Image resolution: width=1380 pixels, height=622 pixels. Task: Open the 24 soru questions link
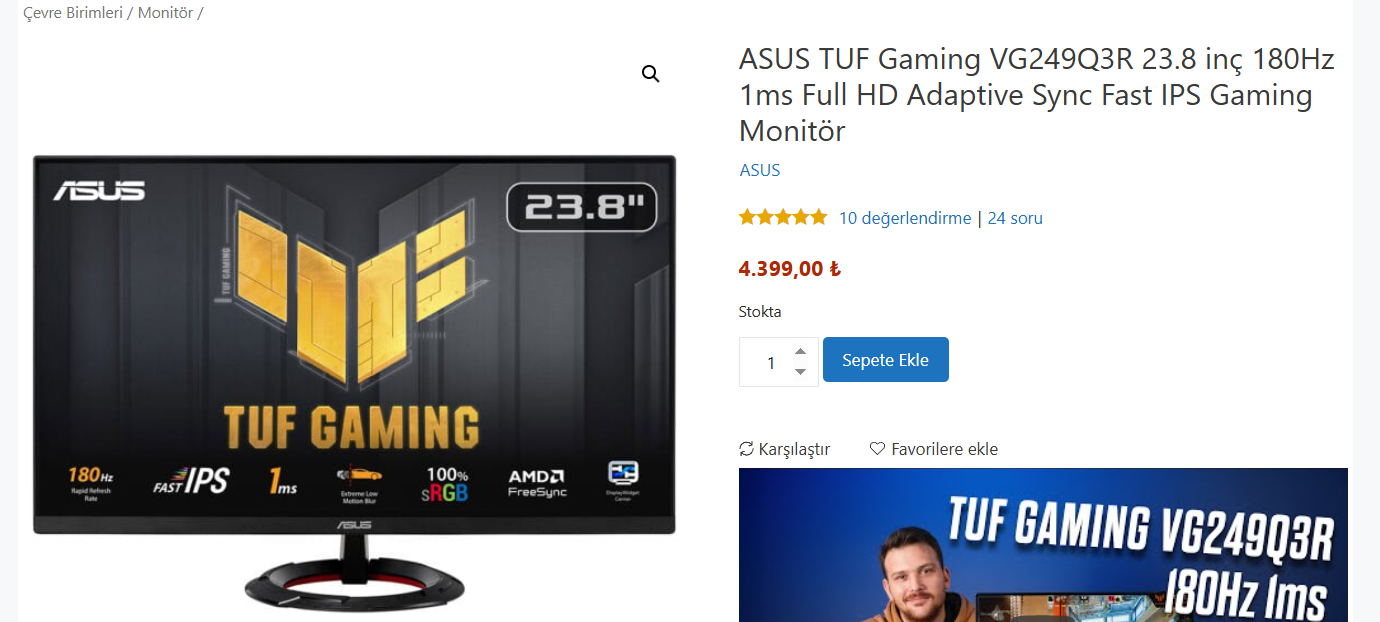1015,218
